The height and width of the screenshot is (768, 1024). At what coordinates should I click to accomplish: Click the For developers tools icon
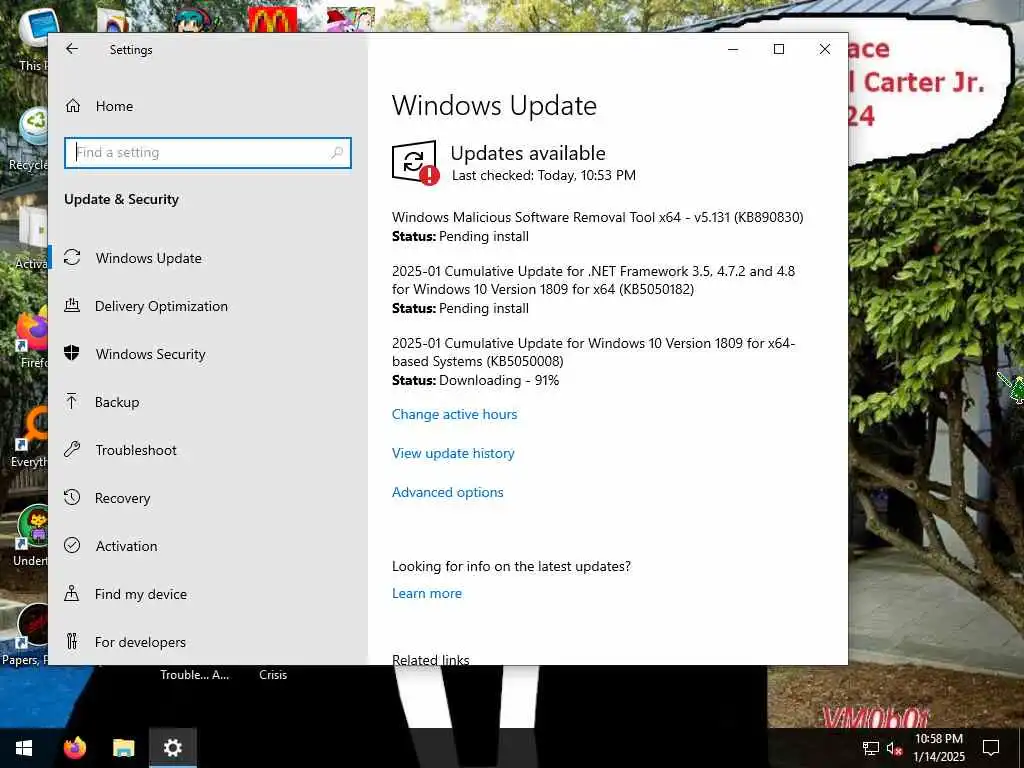72,641
